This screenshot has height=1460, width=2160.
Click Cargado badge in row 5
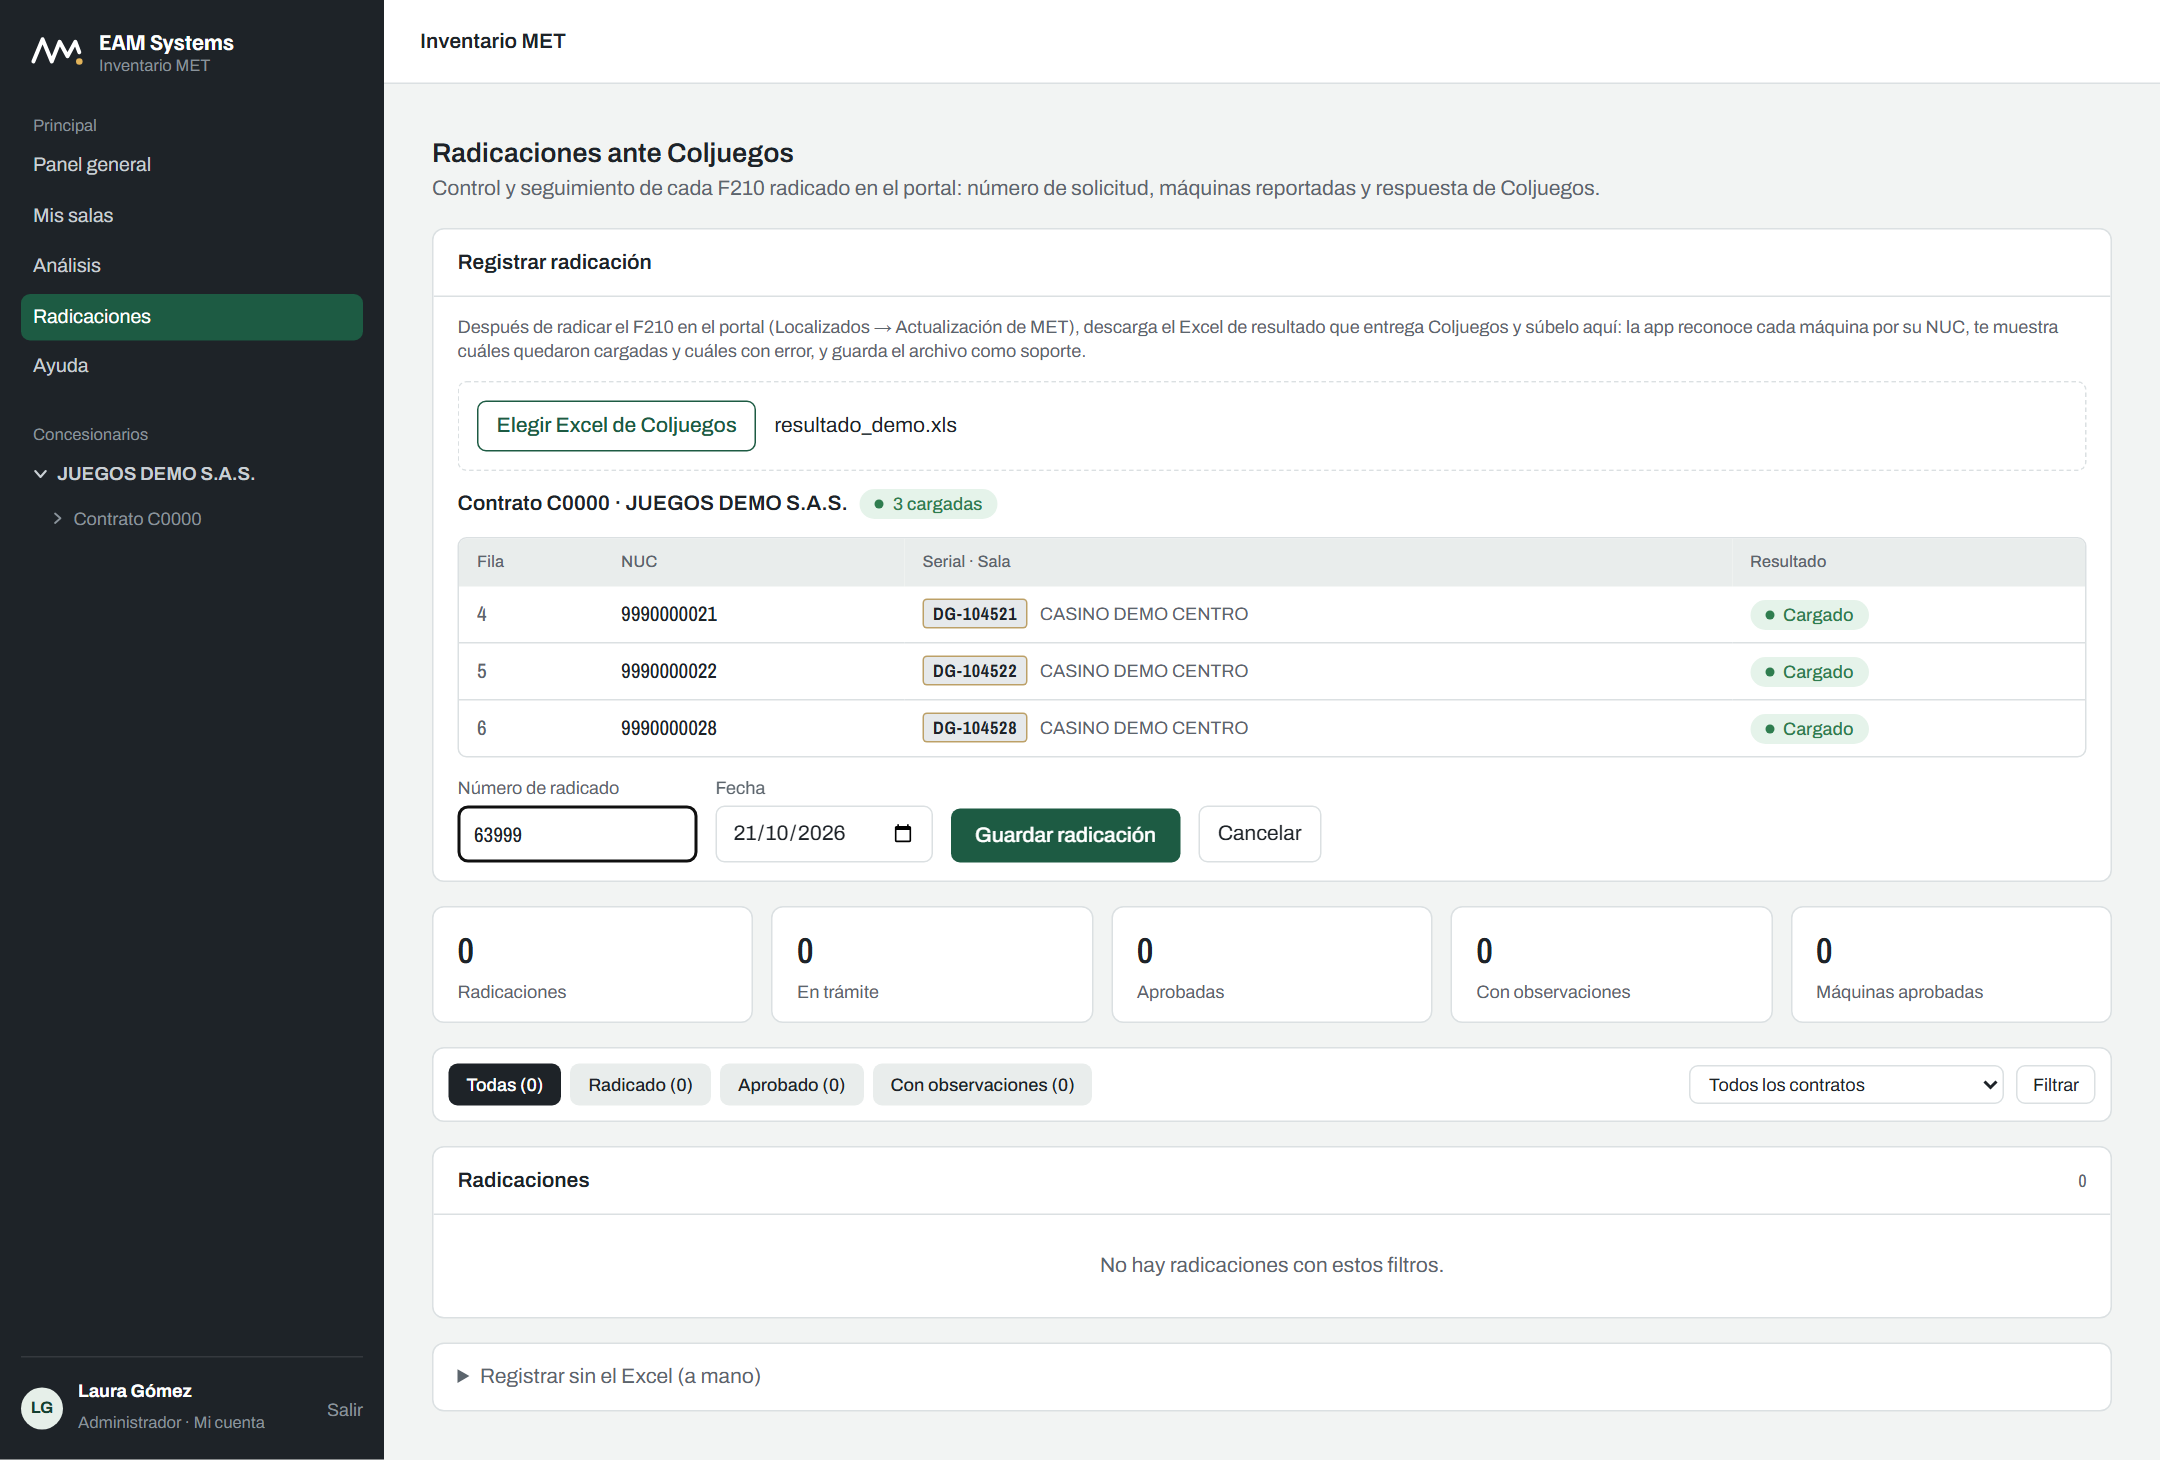[x=1808, y=672]
